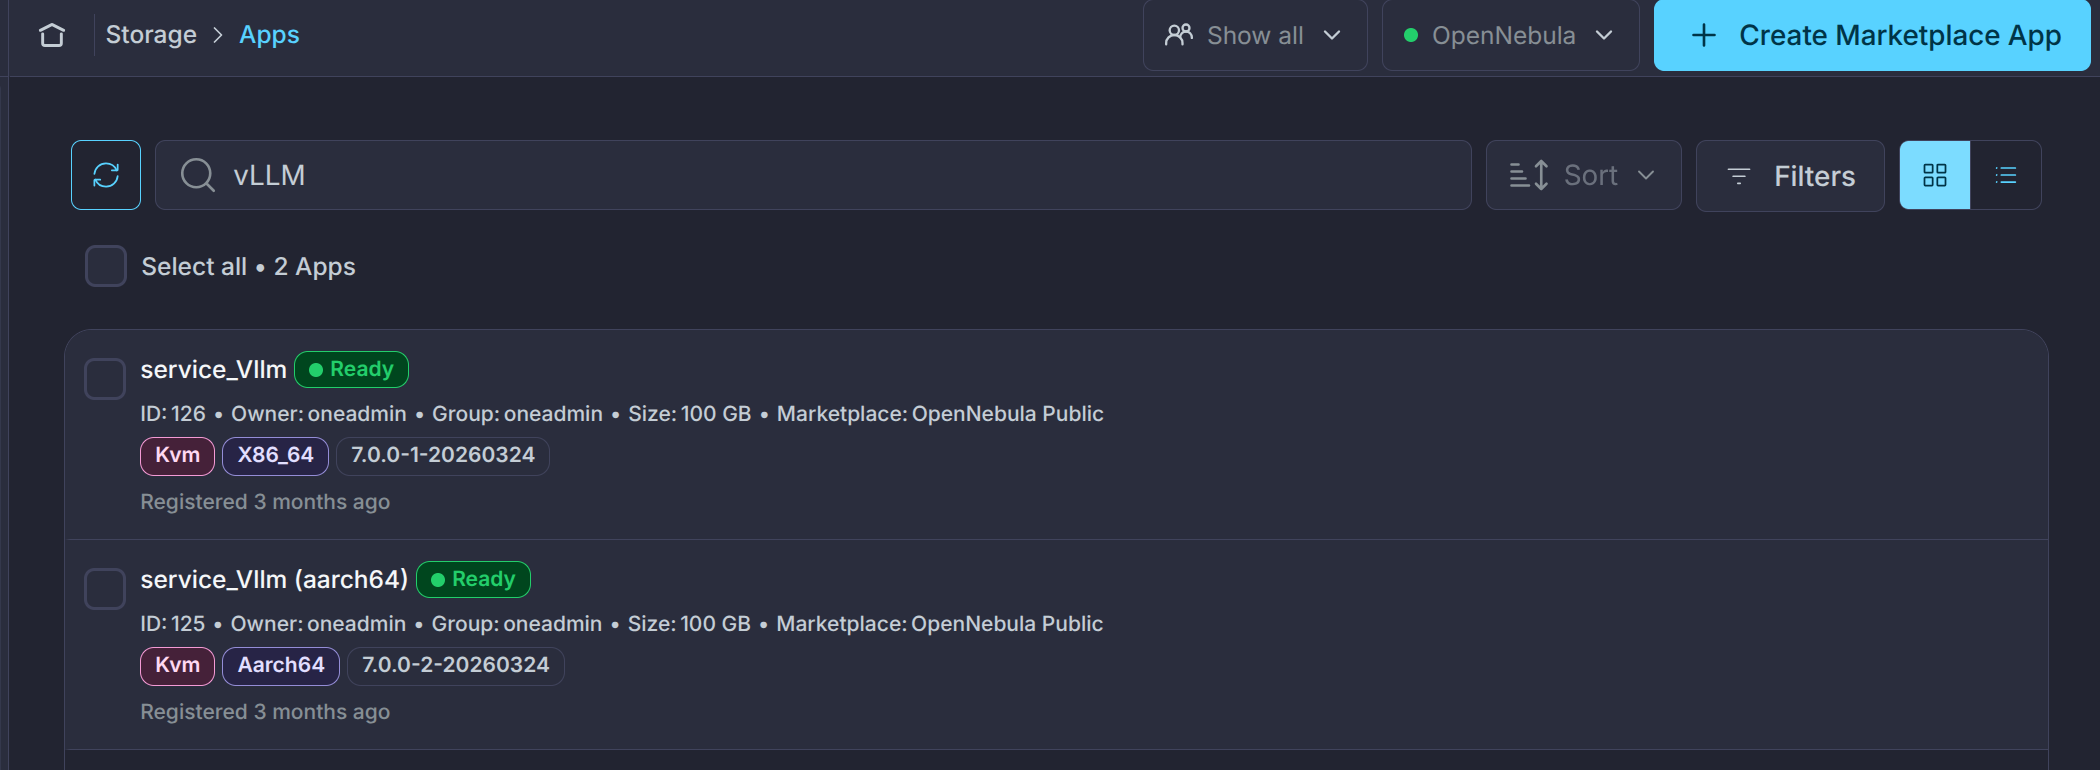Click the Ready badge of service_Vllm
Viewport: 2100px width, 770px height.
(x=351, y=369)
